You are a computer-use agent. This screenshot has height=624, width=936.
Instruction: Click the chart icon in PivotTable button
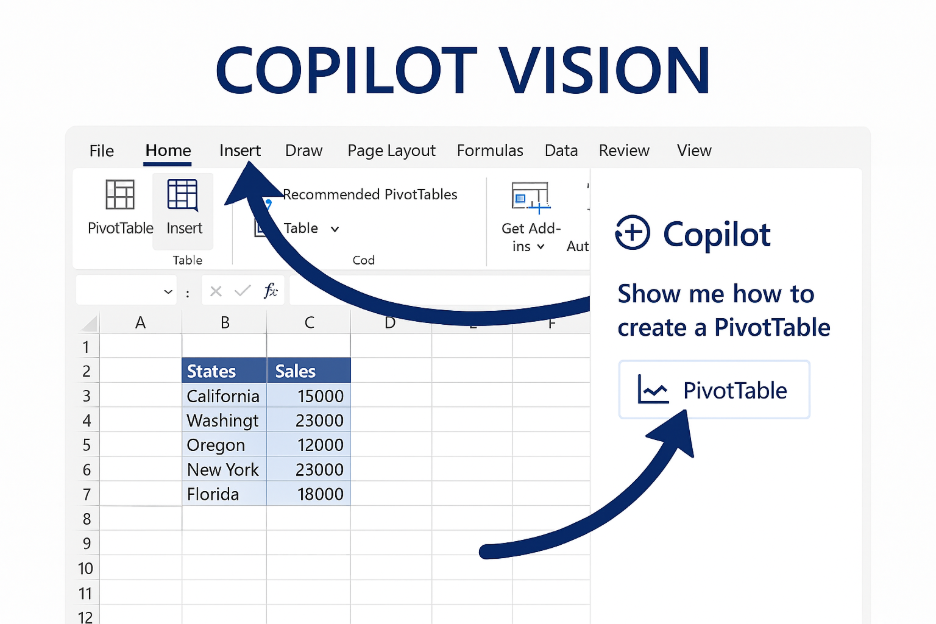[652, 389]
